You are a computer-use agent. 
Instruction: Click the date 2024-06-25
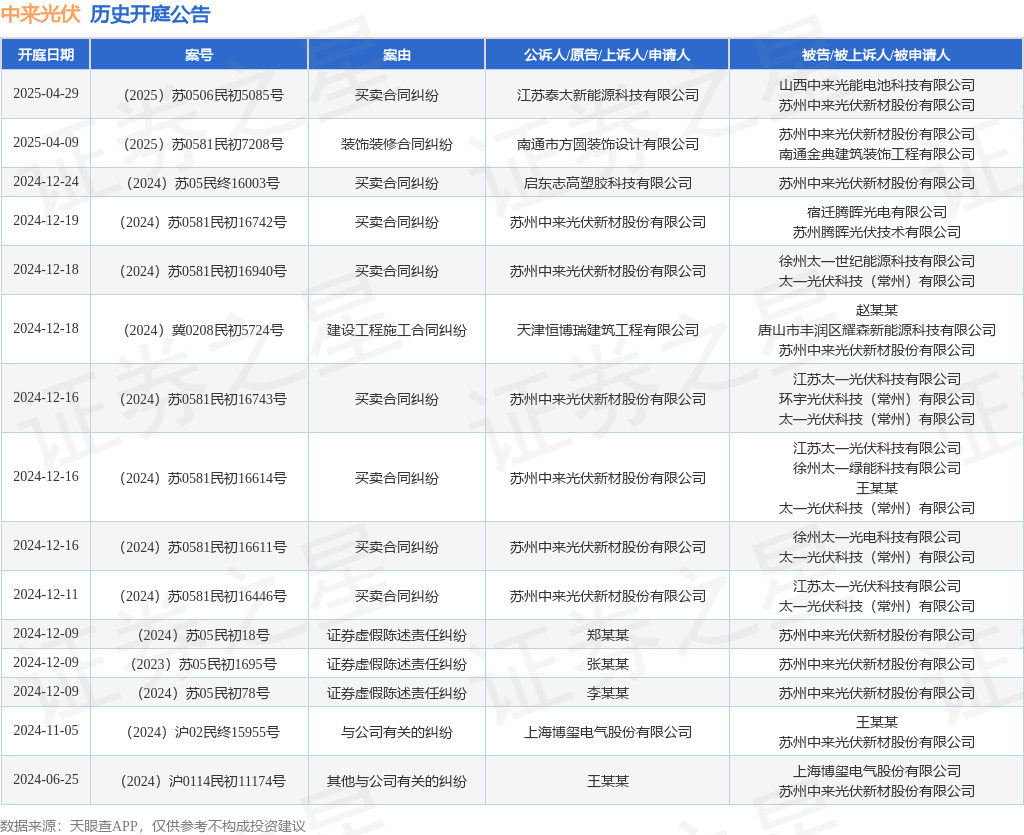click(46, 780)
